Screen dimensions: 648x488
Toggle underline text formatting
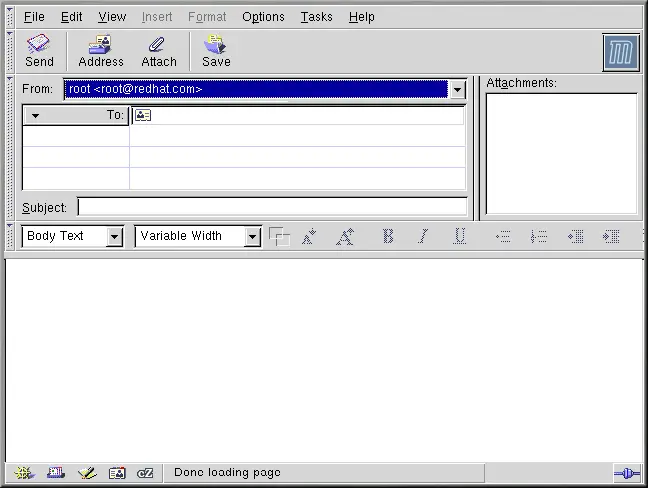coord(459,237)
